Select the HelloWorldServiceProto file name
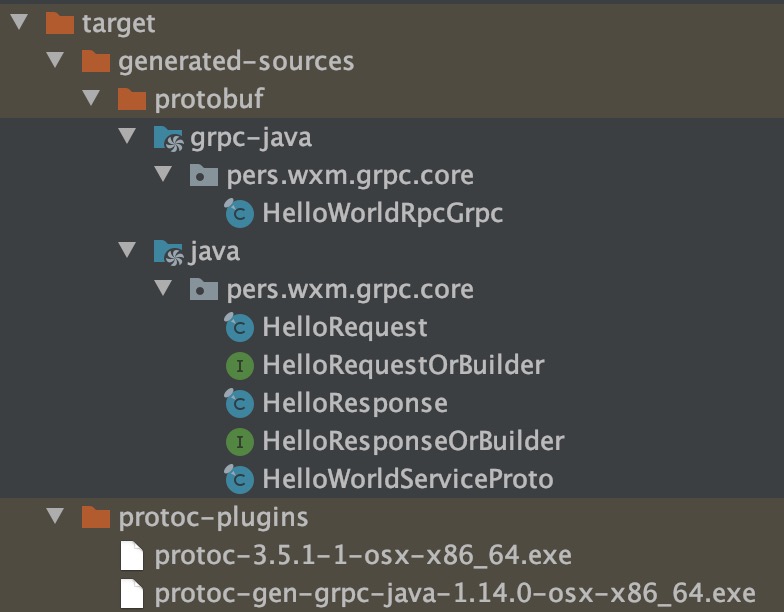 407,479
